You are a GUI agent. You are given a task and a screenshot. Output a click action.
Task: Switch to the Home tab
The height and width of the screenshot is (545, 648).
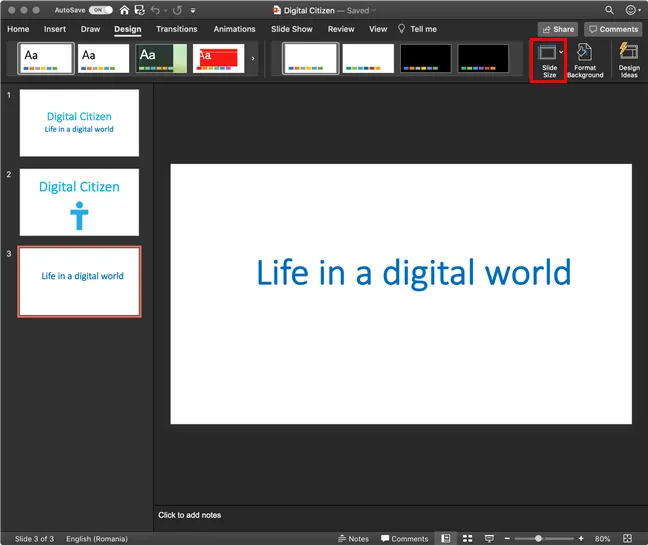pyautogui.click(x=18, y=29)
